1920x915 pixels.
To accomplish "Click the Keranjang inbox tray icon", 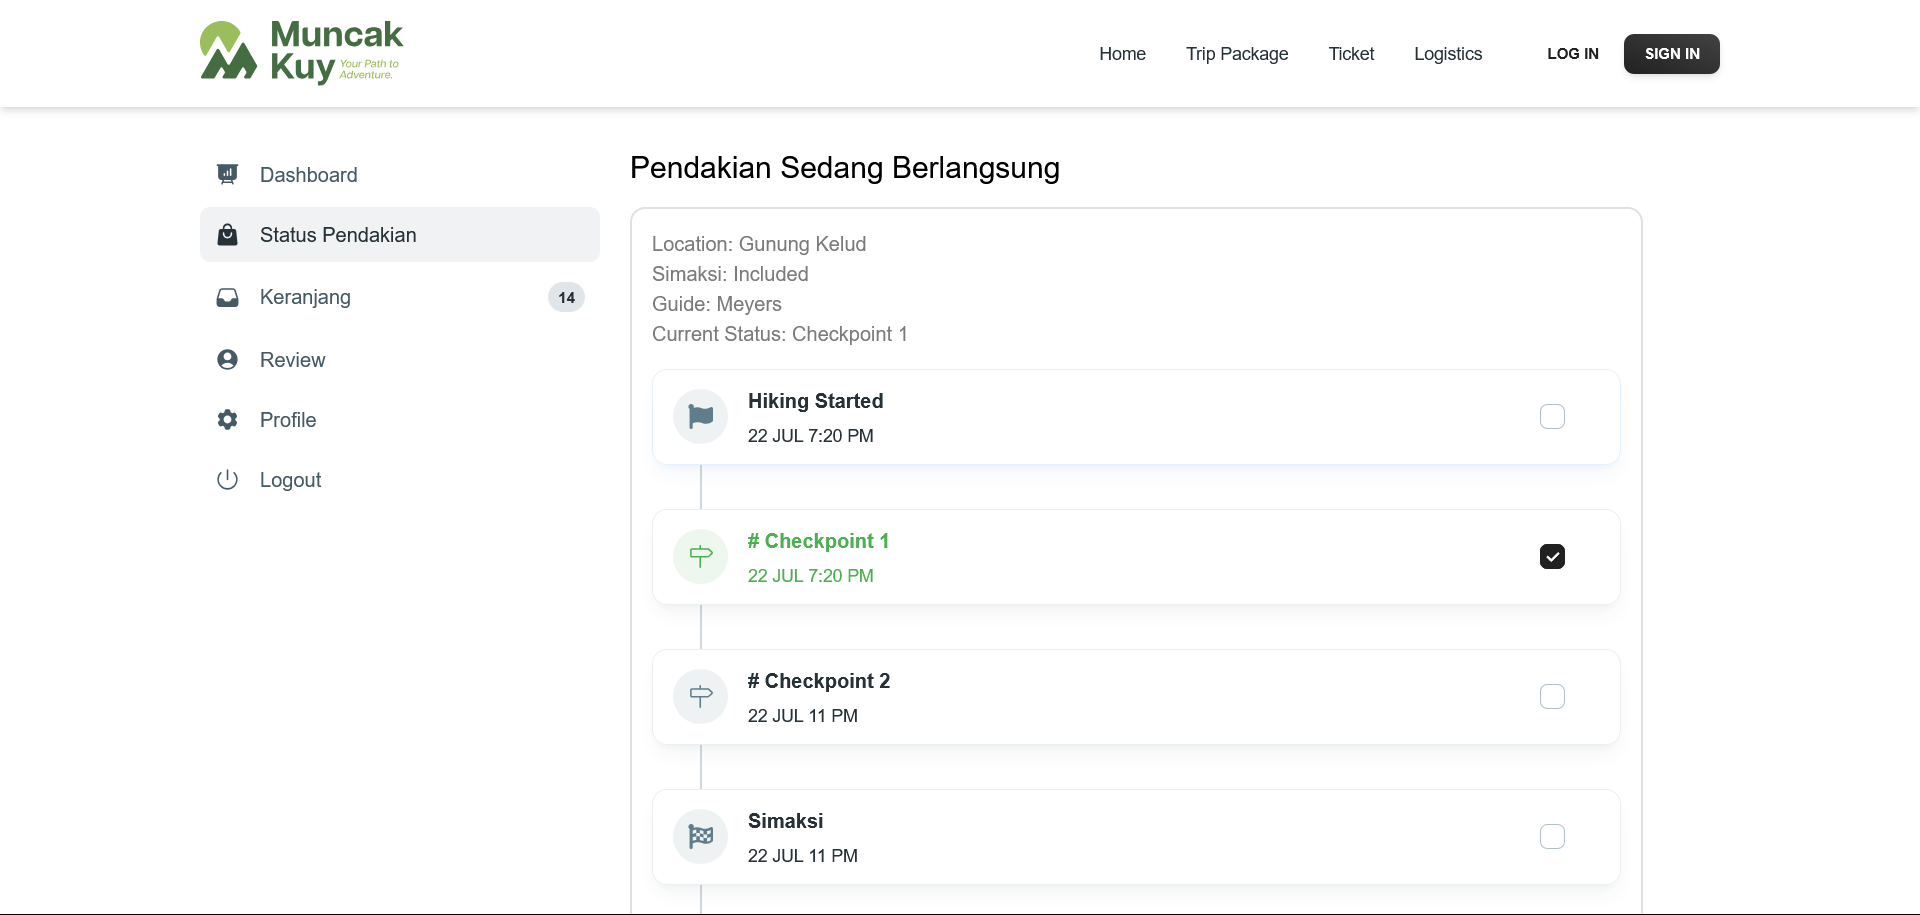I will 228,298.
